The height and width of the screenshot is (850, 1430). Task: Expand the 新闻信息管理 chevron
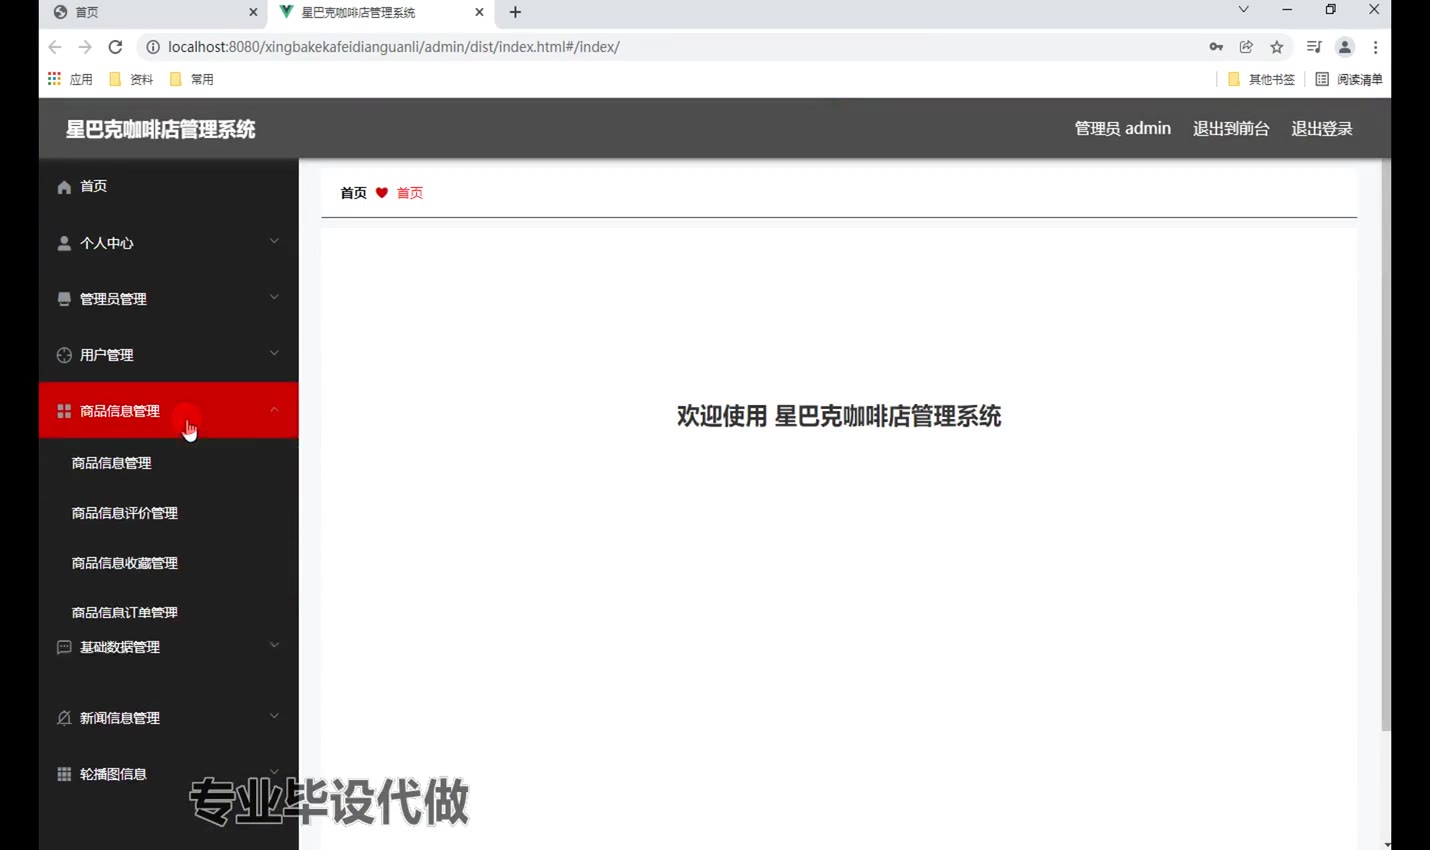(x=274, y=716)
